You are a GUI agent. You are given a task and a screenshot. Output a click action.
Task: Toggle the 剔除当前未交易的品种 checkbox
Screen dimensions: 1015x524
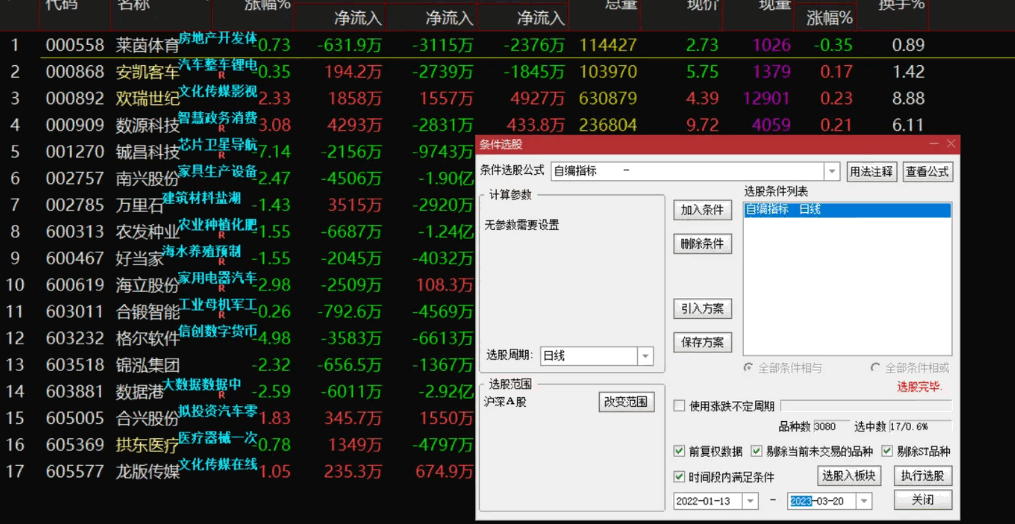(756, 451)
